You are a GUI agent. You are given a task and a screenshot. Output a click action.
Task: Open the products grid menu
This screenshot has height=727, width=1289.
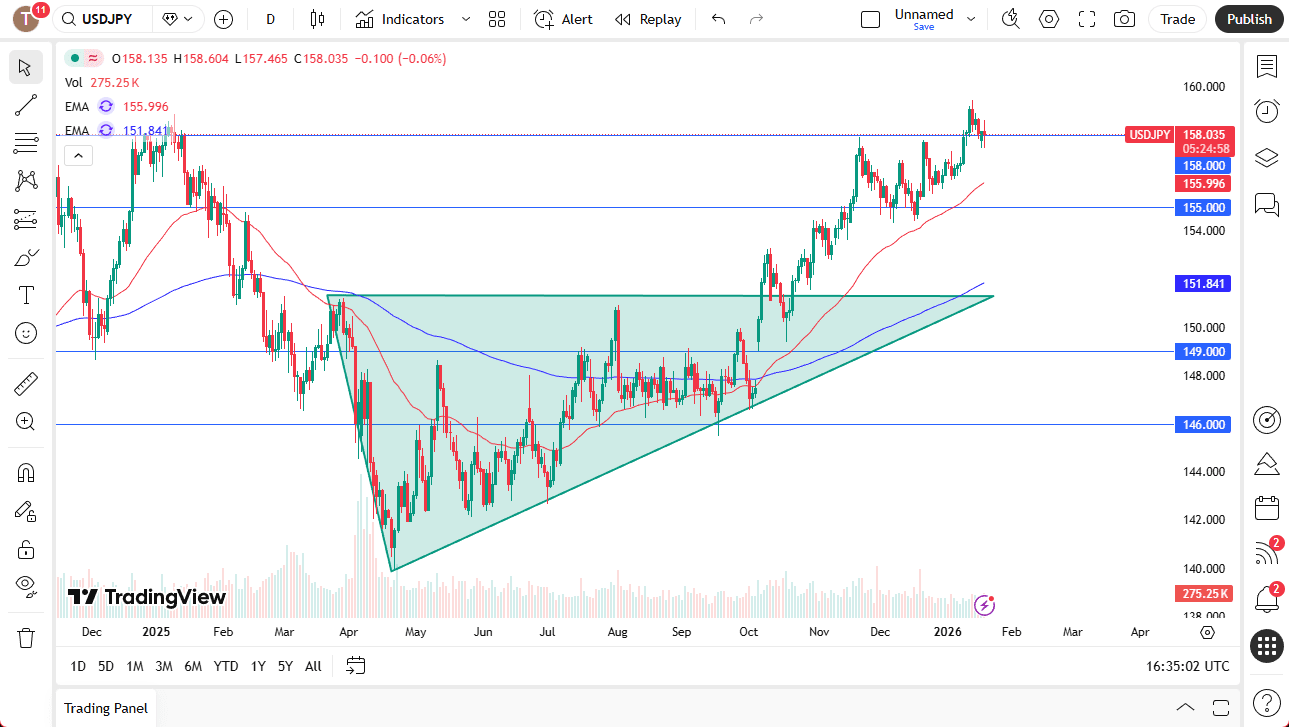click(1267, 646)
